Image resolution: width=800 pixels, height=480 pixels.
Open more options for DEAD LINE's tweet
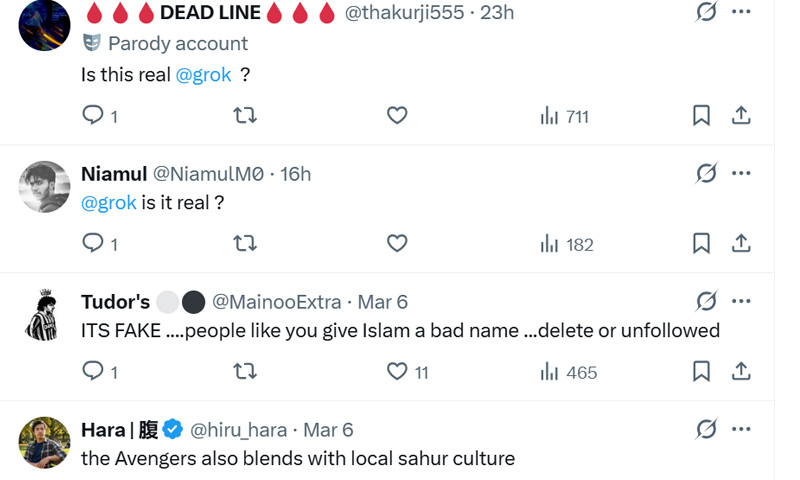click(x=741, y=12)
